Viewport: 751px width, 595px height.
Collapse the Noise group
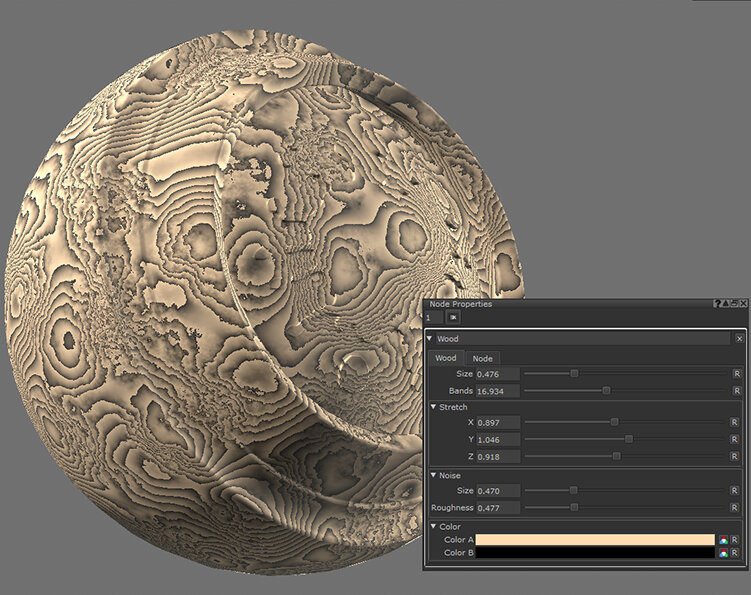point(433,475)
